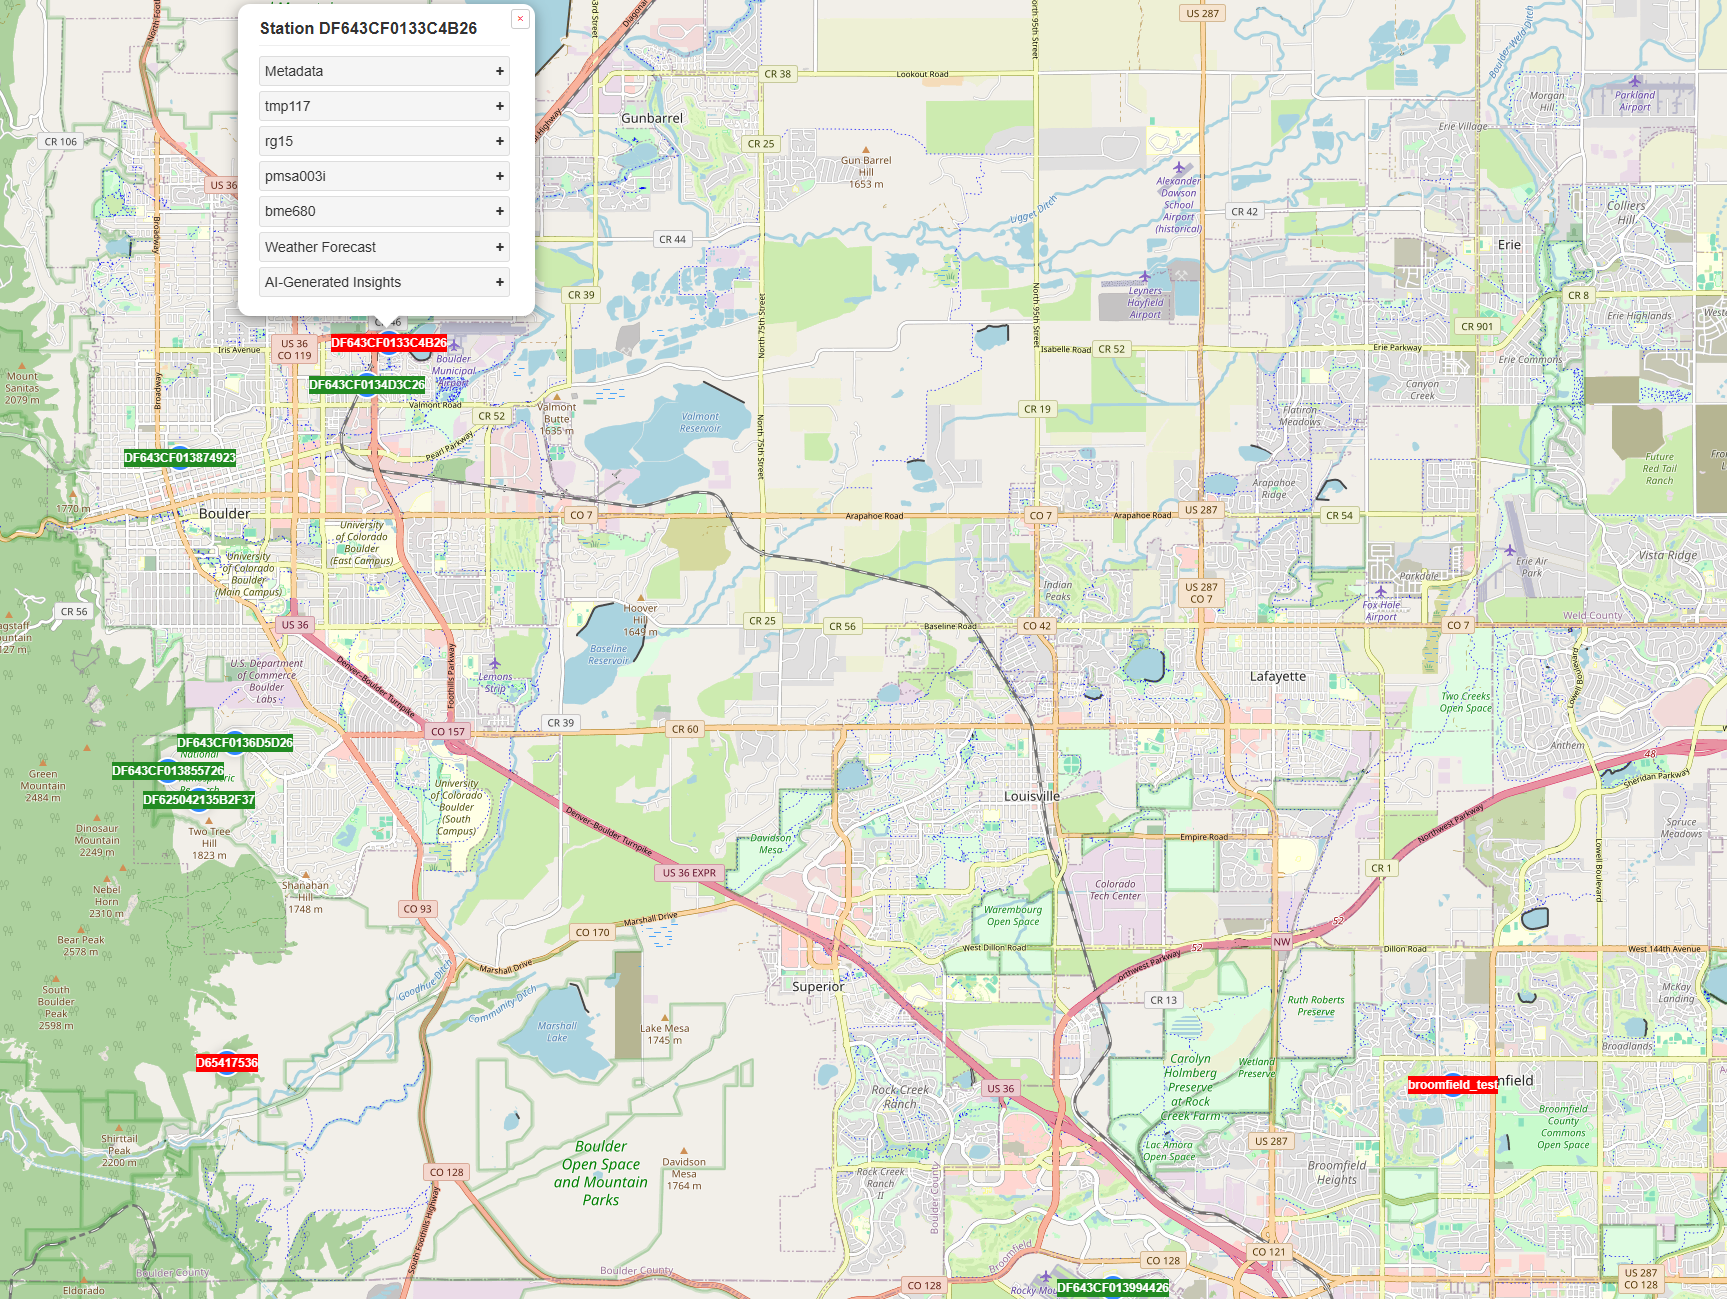Select the broomfield_test station marker
This screenshot has height=1299, width=1727.
coord(1451,1083)
